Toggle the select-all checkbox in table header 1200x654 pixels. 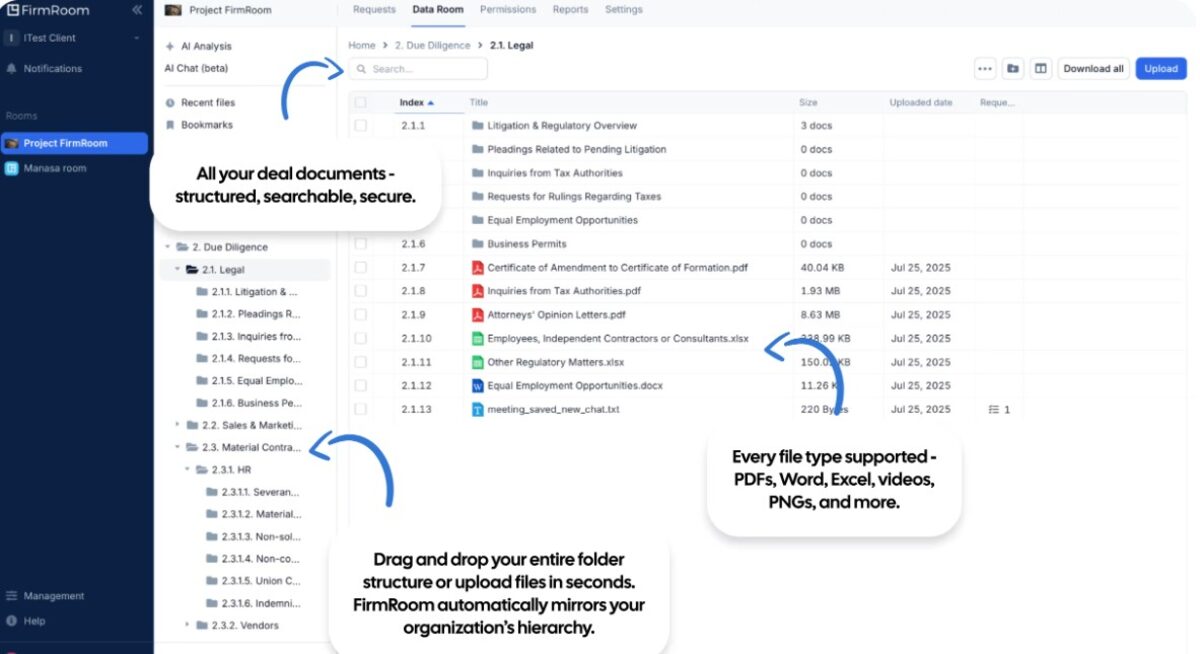click(360, 102)
